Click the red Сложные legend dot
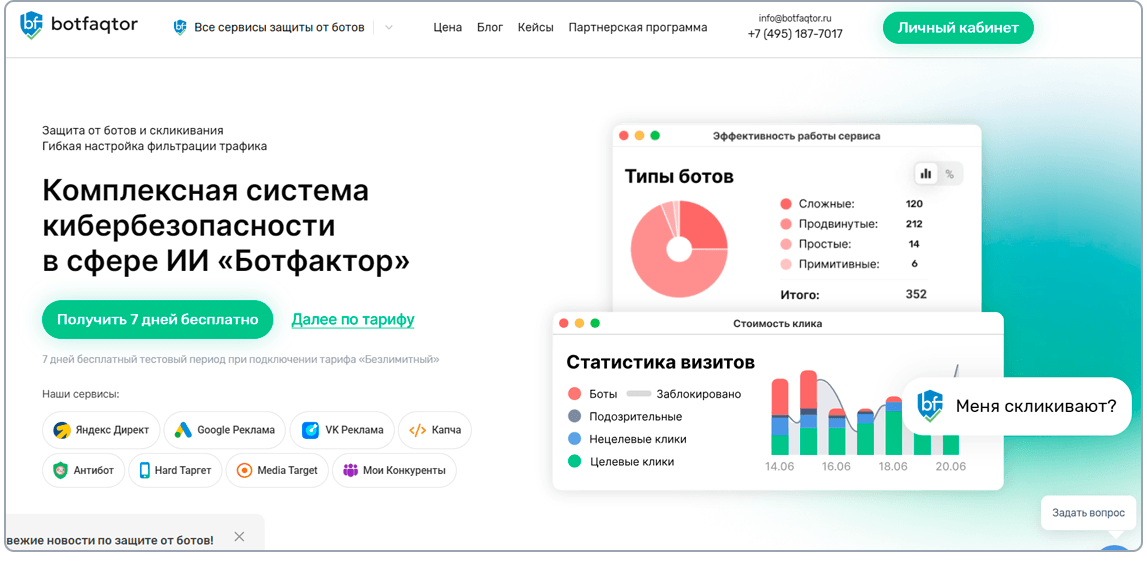1147x569 pixels. coord(786,204)
